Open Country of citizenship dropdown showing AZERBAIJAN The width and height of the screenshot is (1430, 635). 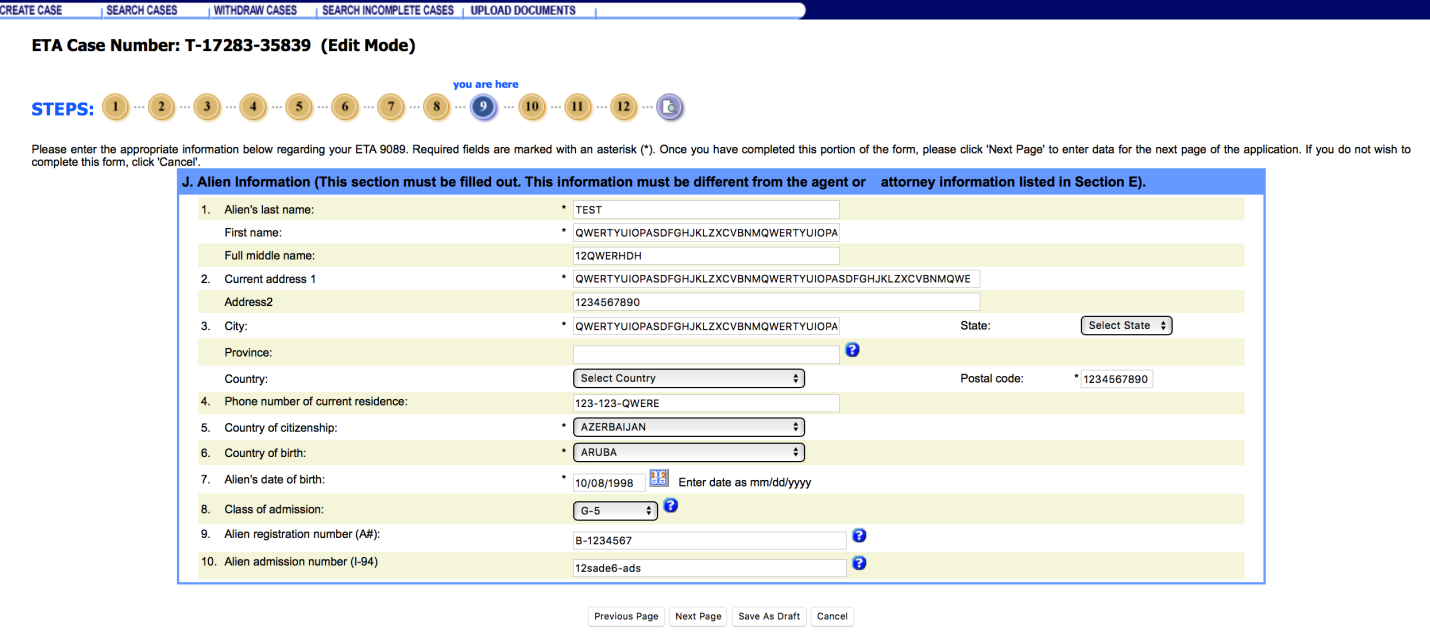click(x=689, y=427)
